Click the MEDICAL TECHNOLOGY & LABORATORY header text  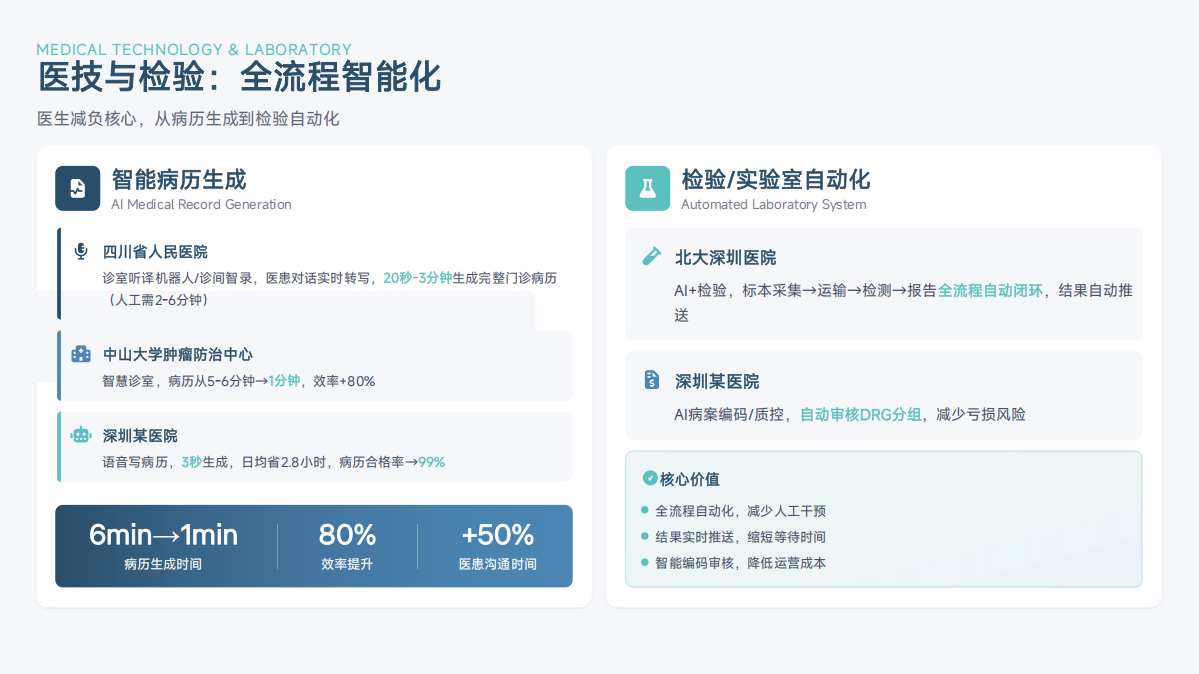(x=194, y=49)
